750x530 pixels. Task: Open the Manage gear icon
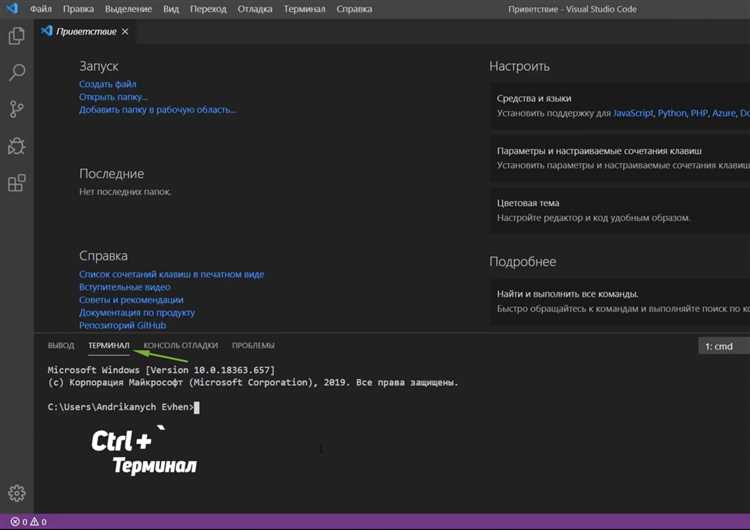[17, 493]
